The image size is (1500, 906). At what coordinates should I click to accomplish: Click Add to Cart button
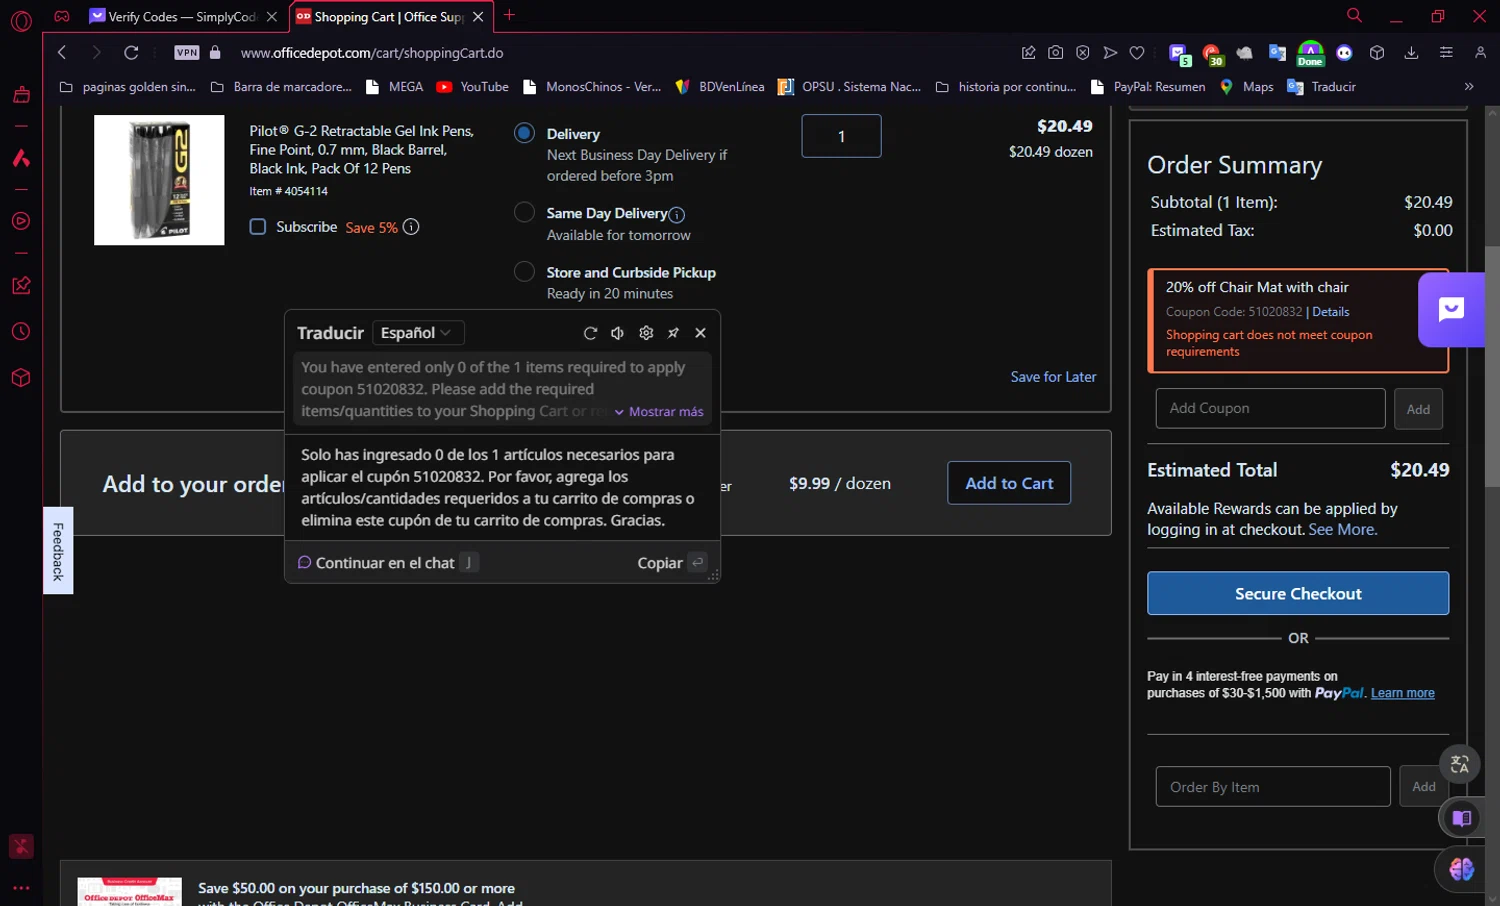(1009, 483)
